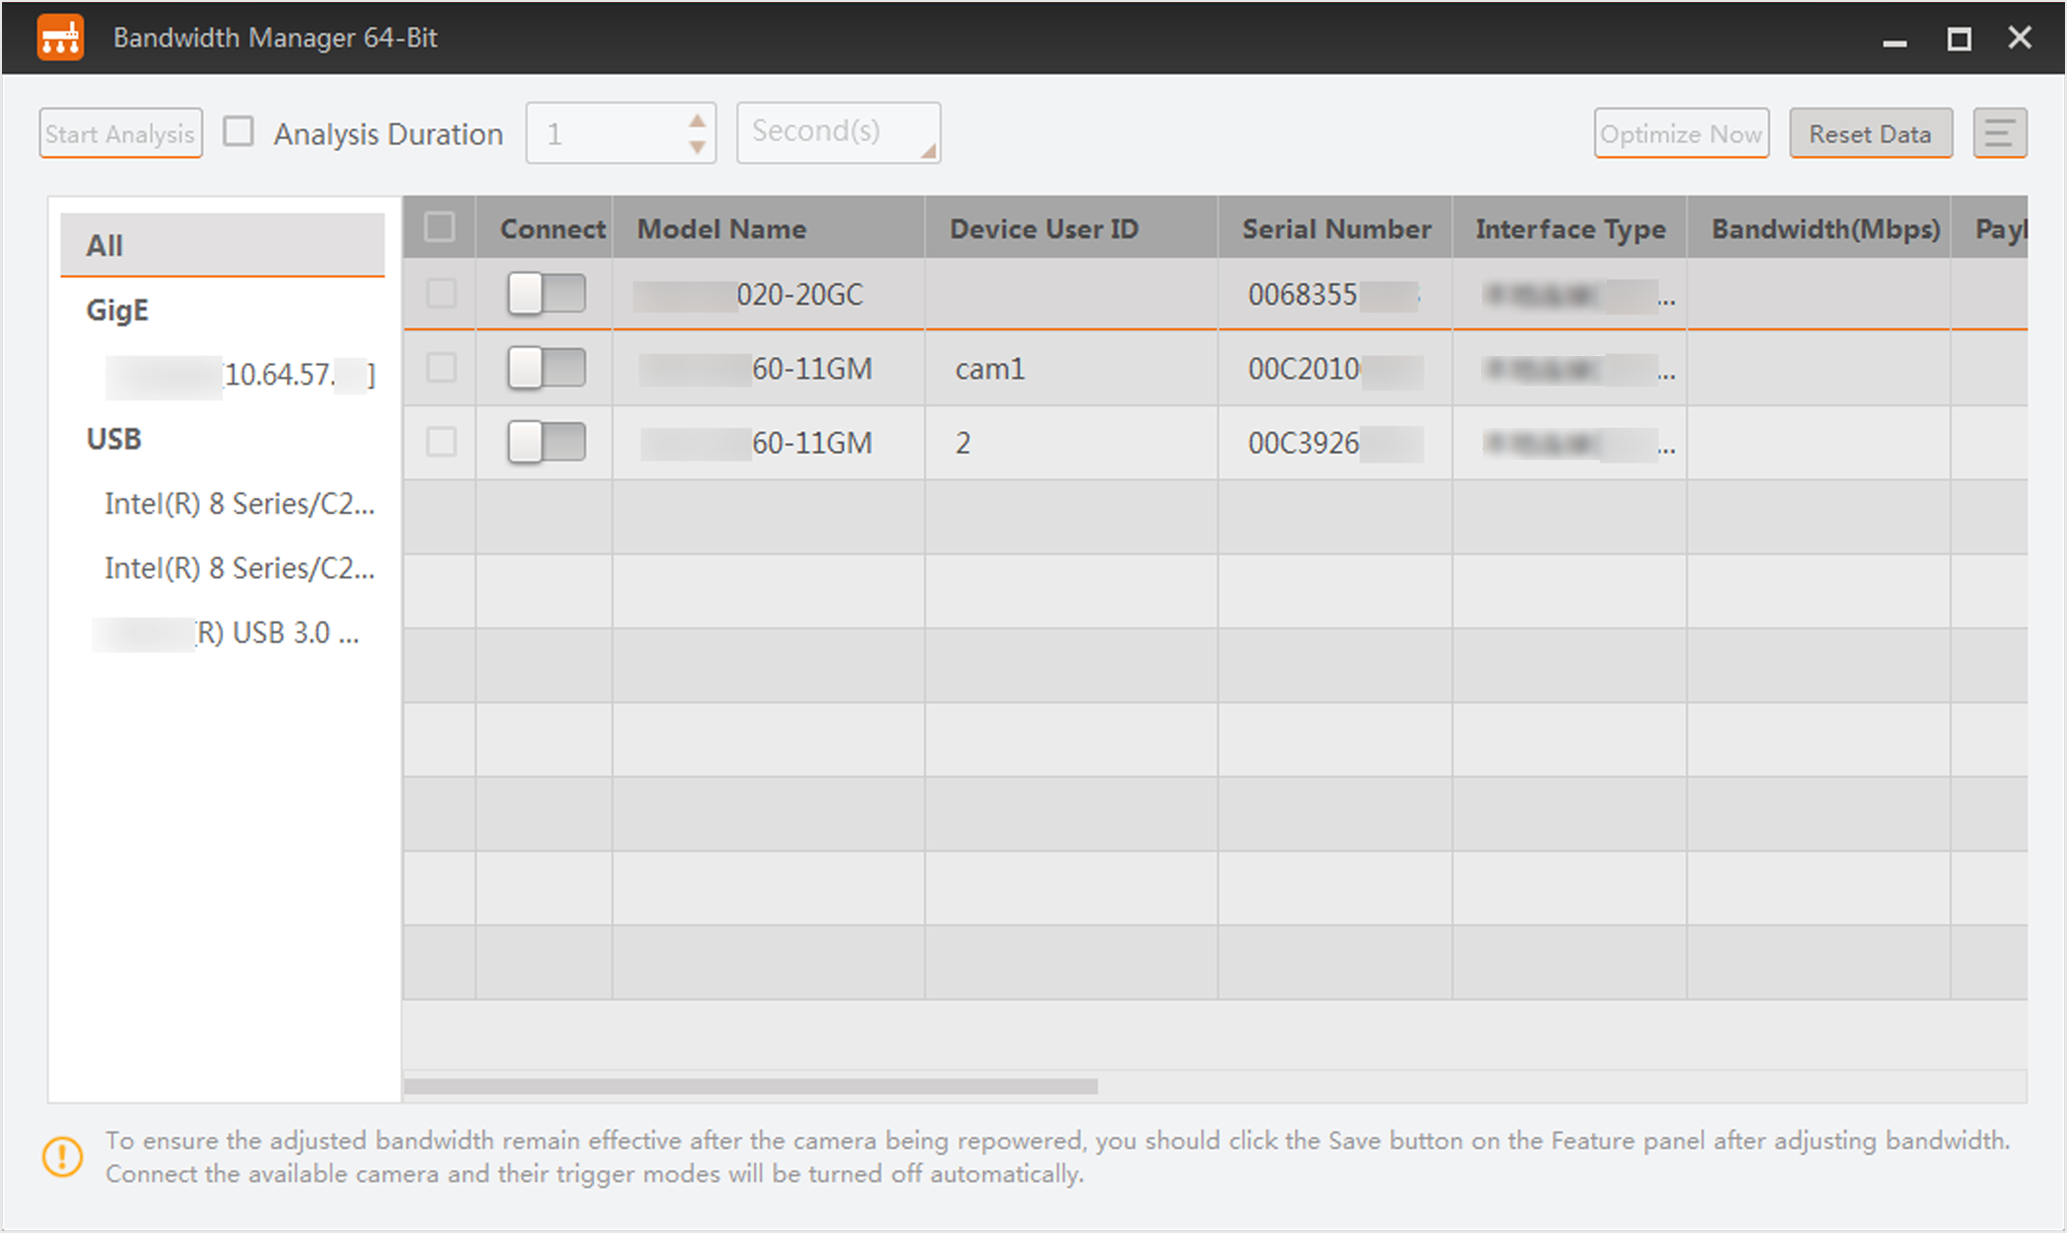Click the duration decrement down arrow
Viewport: 2067px width, 1233px height.
pyautogui.click(x=697, y=147)
